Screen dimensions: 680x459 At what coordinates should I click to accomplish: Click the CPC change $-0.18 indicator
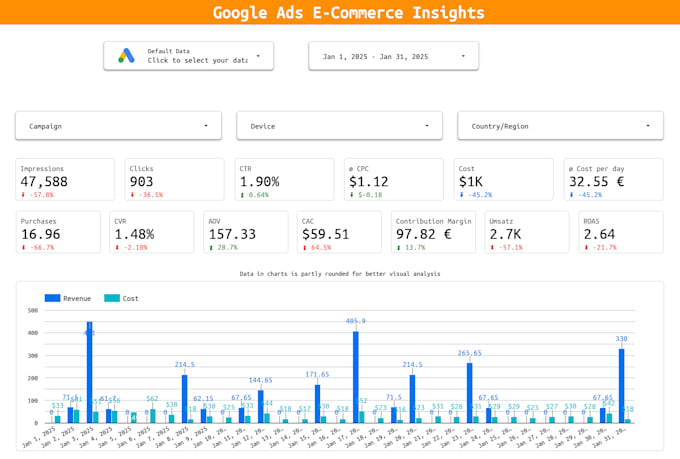[366, 195]
